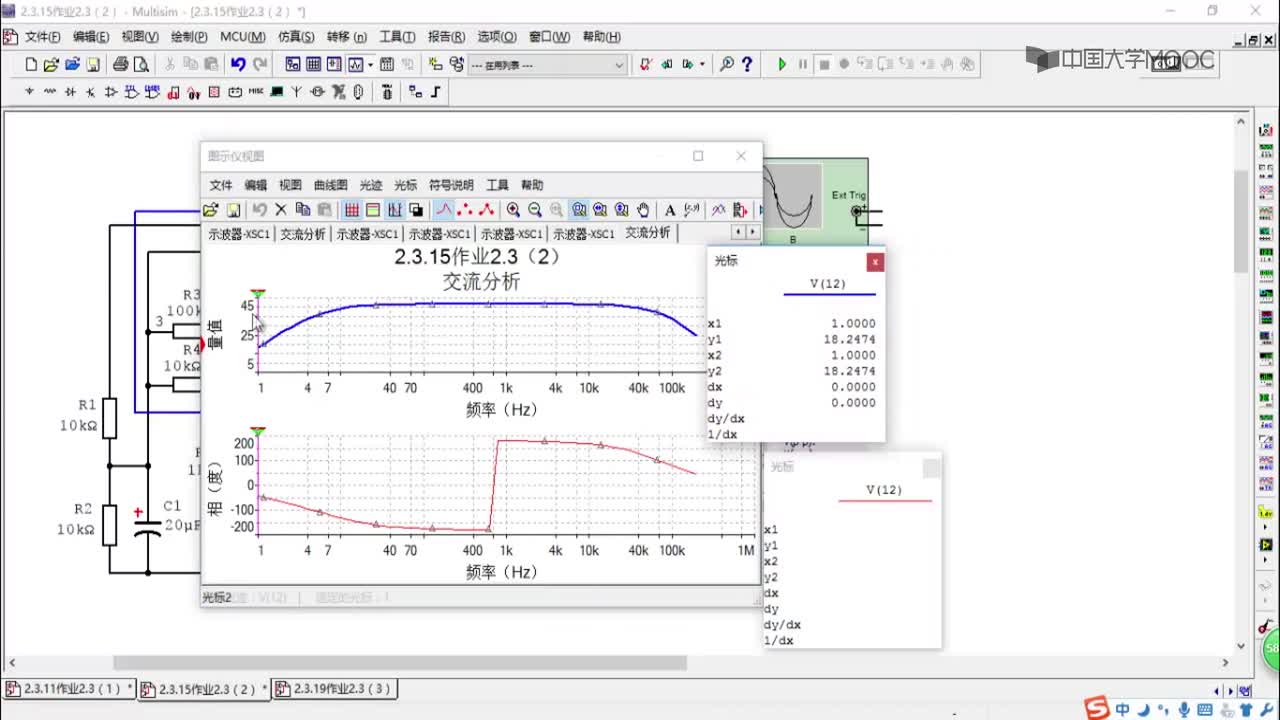This screenshot has height=720, width=1280.
Task: Open help question mark icon
Action: tap(746, 64)
